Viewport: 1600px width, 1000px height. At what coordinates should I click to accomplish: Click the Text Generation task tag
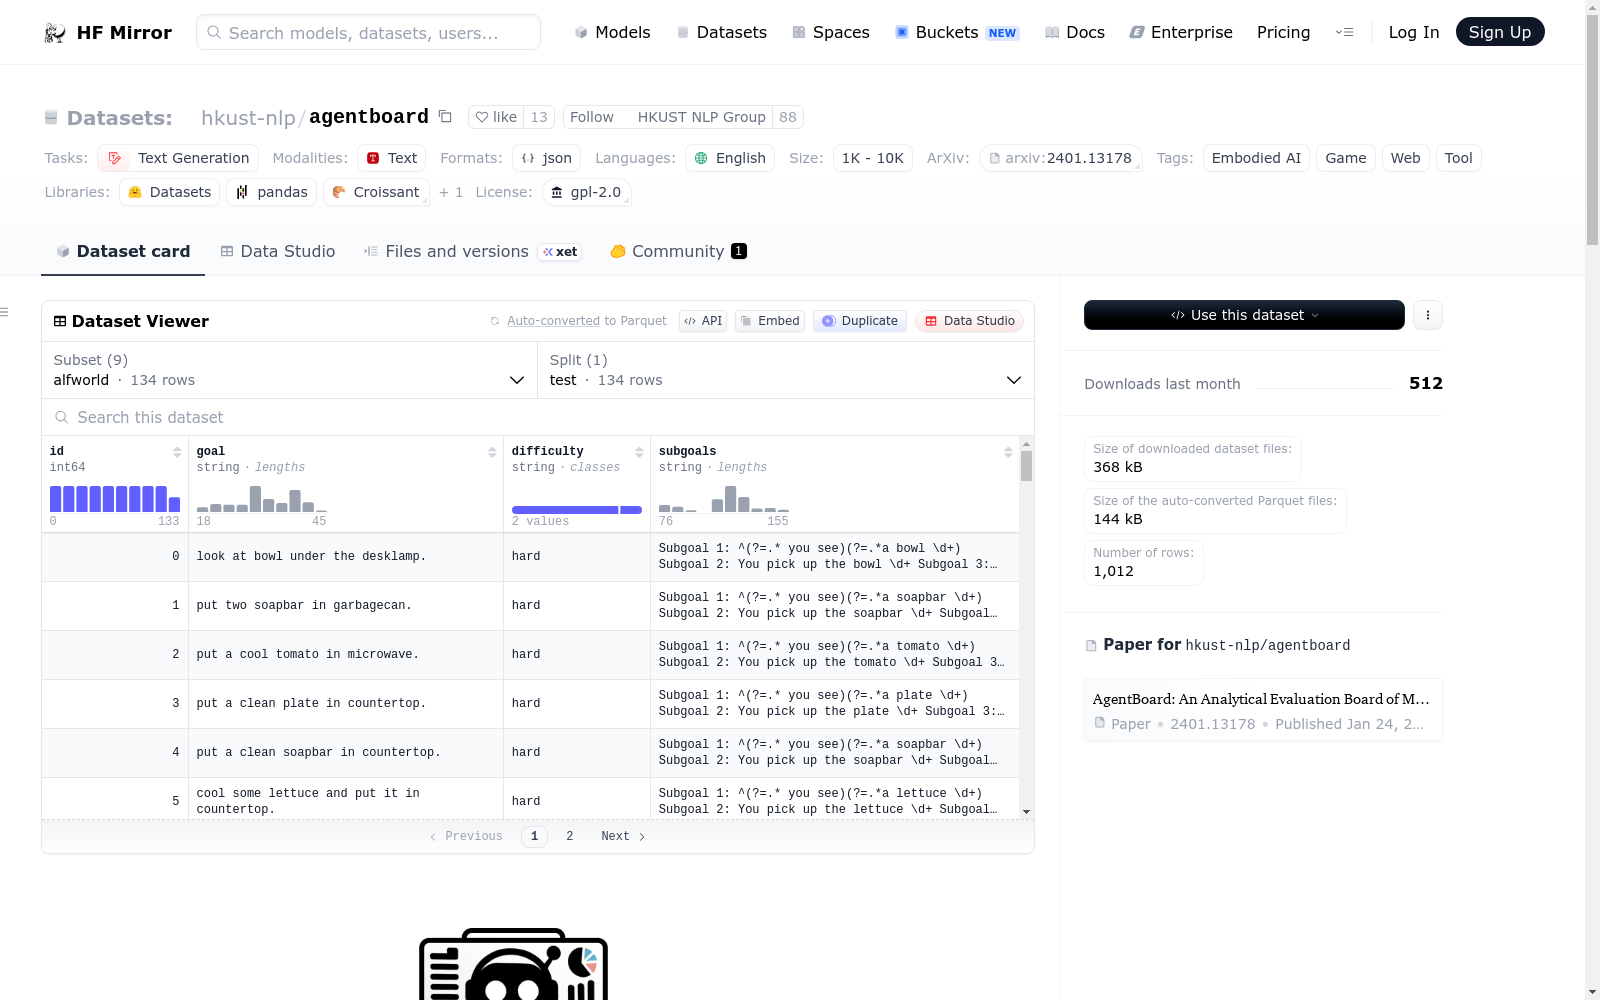[x=178, y=158]
